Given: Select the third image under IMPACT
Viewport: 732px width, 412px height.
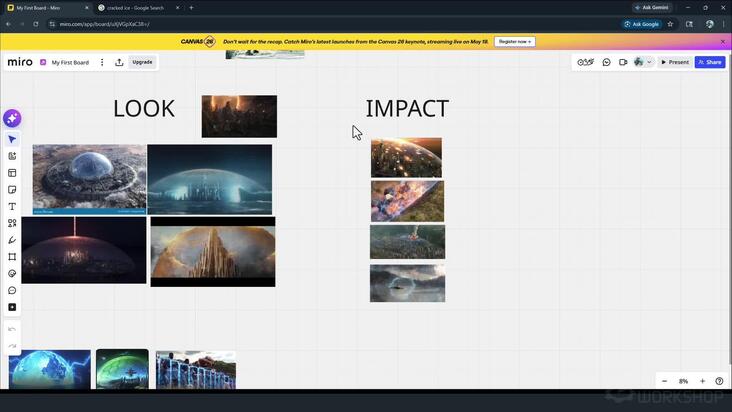Looking at the screenshot, I should click(x=408, y=242).
